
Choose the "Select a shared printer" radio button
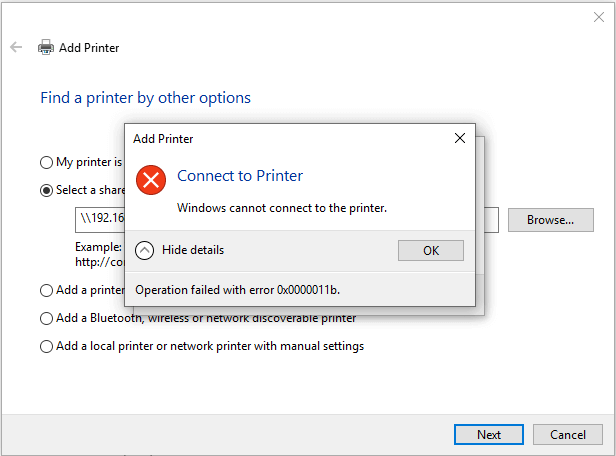(46, 190)
